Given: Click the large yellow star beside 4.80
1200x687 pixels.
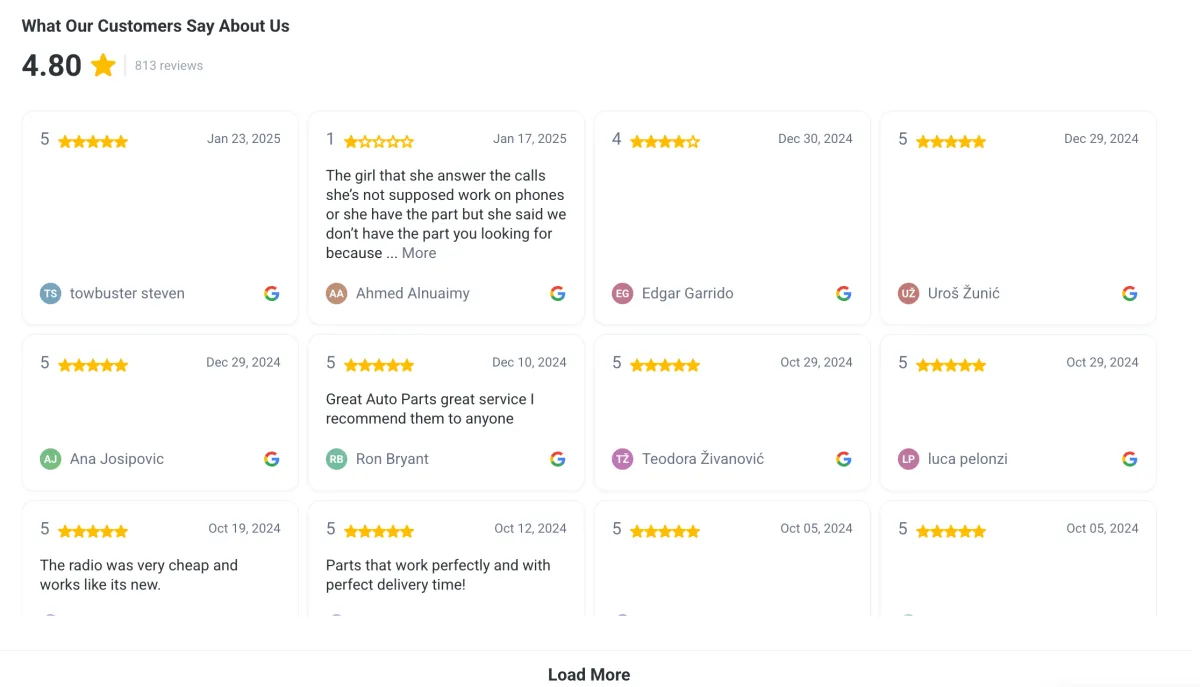Looking at the screenshot, I should [x=103, y=66].
